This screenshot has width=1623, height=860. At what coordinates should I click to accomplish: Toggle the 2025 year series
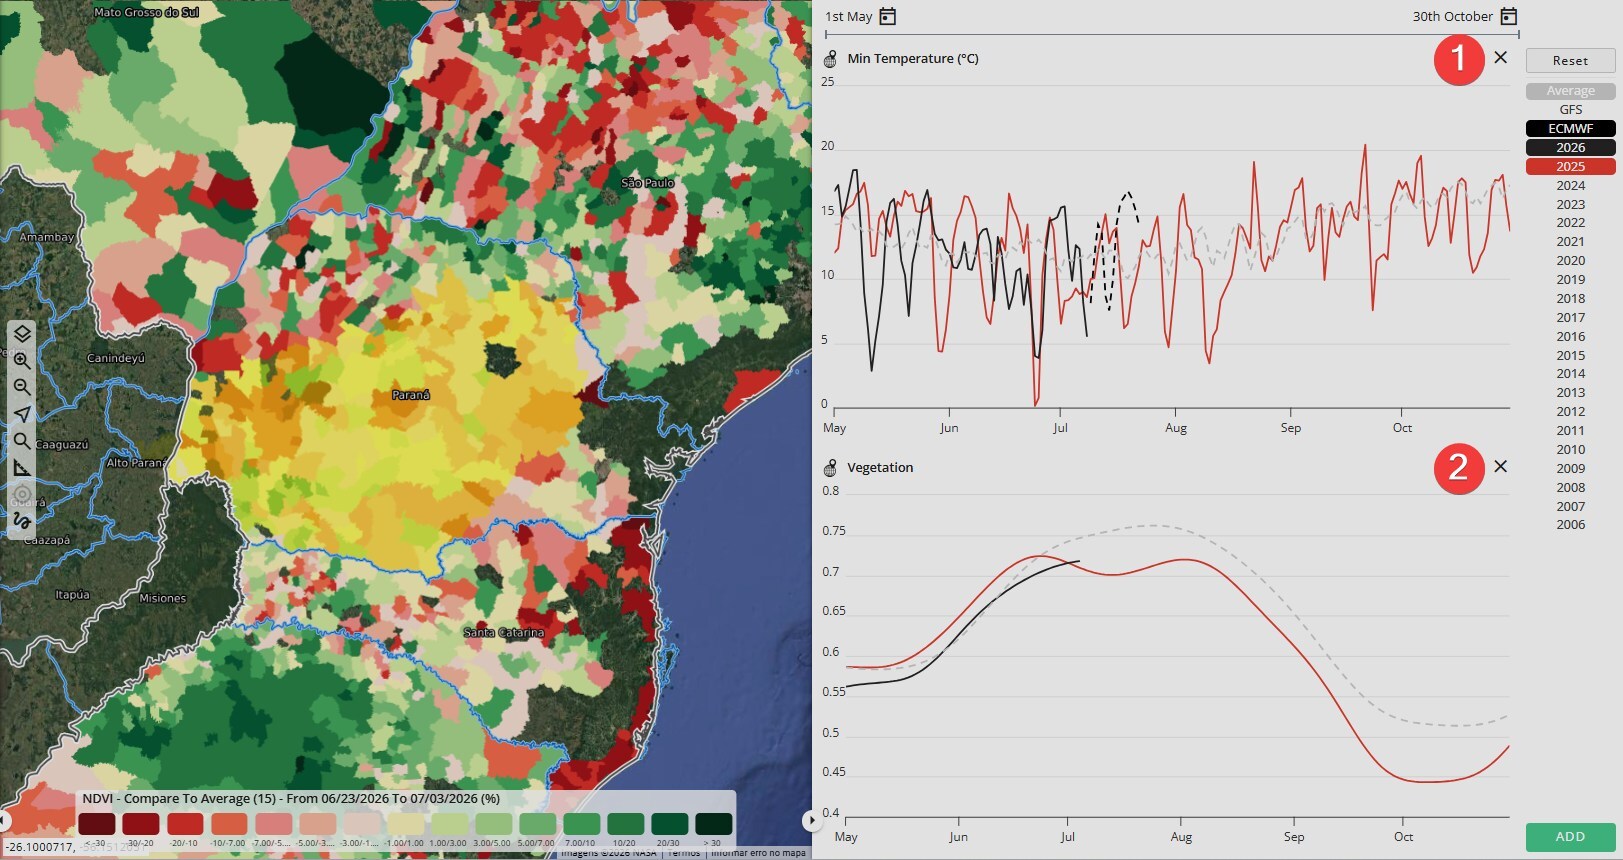pos(1570,166)
